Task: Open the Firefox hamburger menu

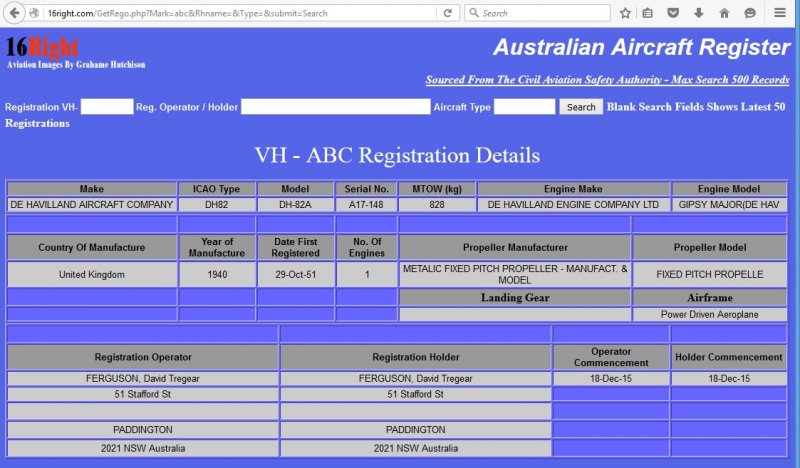Action: 780,13
